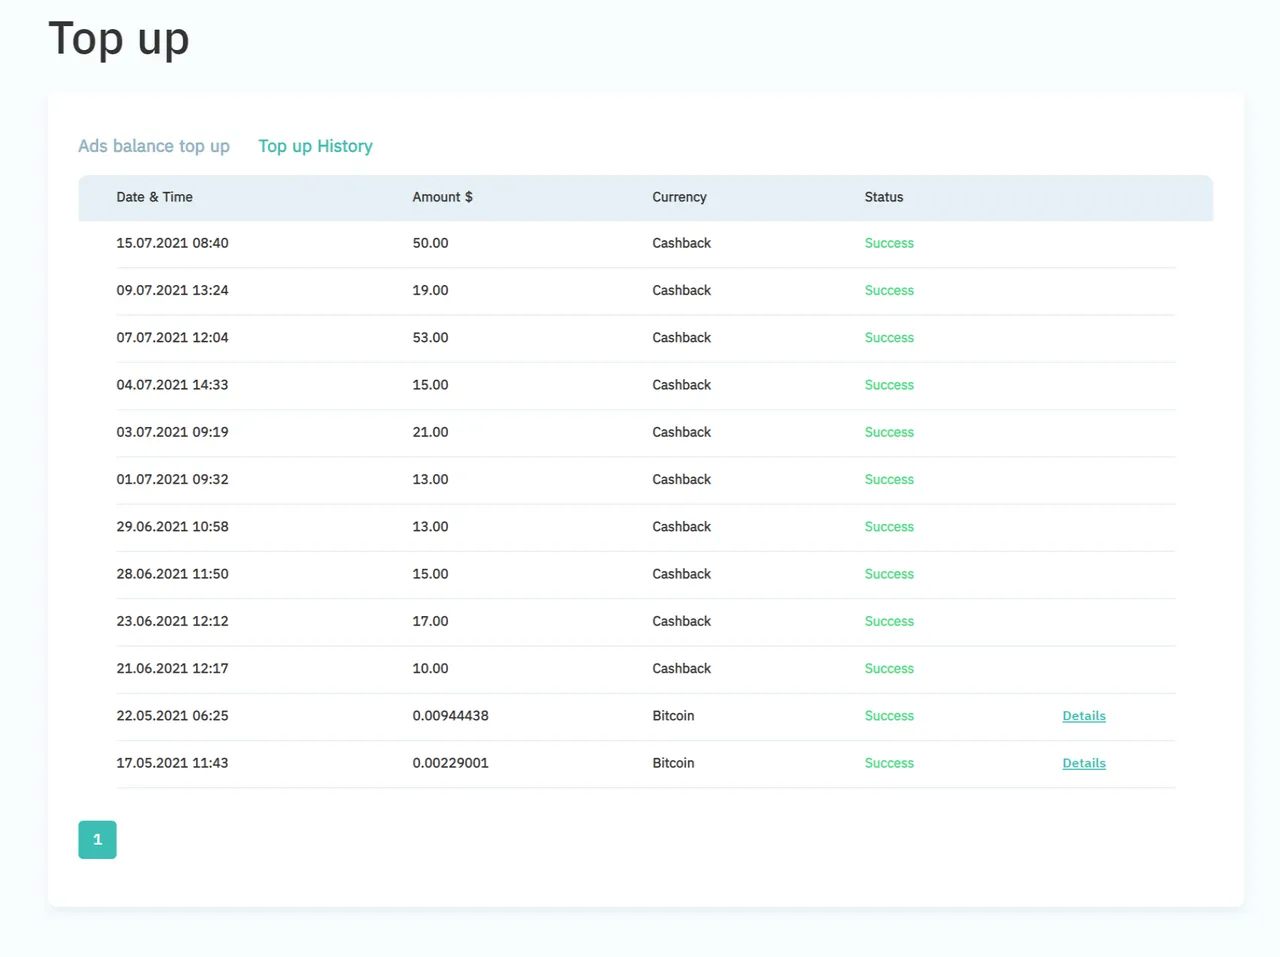
Task: Click the Currency column header
Action: point(679,197)
